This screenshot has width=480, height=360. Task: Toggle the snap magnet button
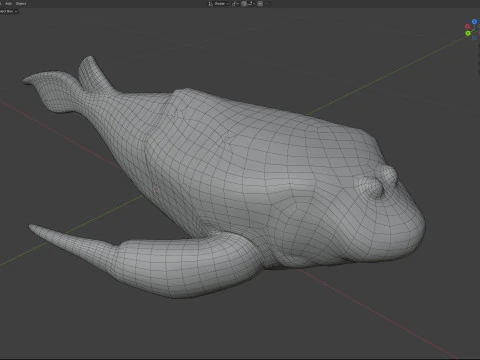click(244, 4)
